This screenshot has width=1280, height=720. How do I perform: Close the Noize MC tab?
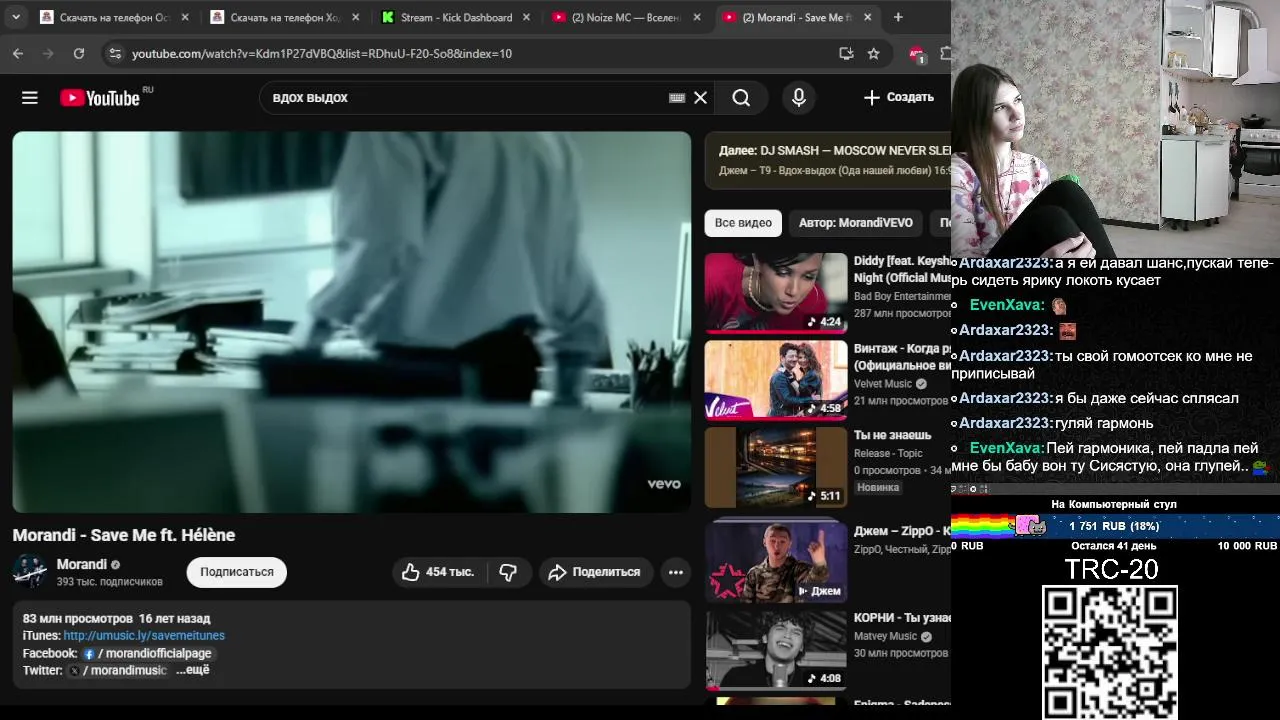point(697,17)
